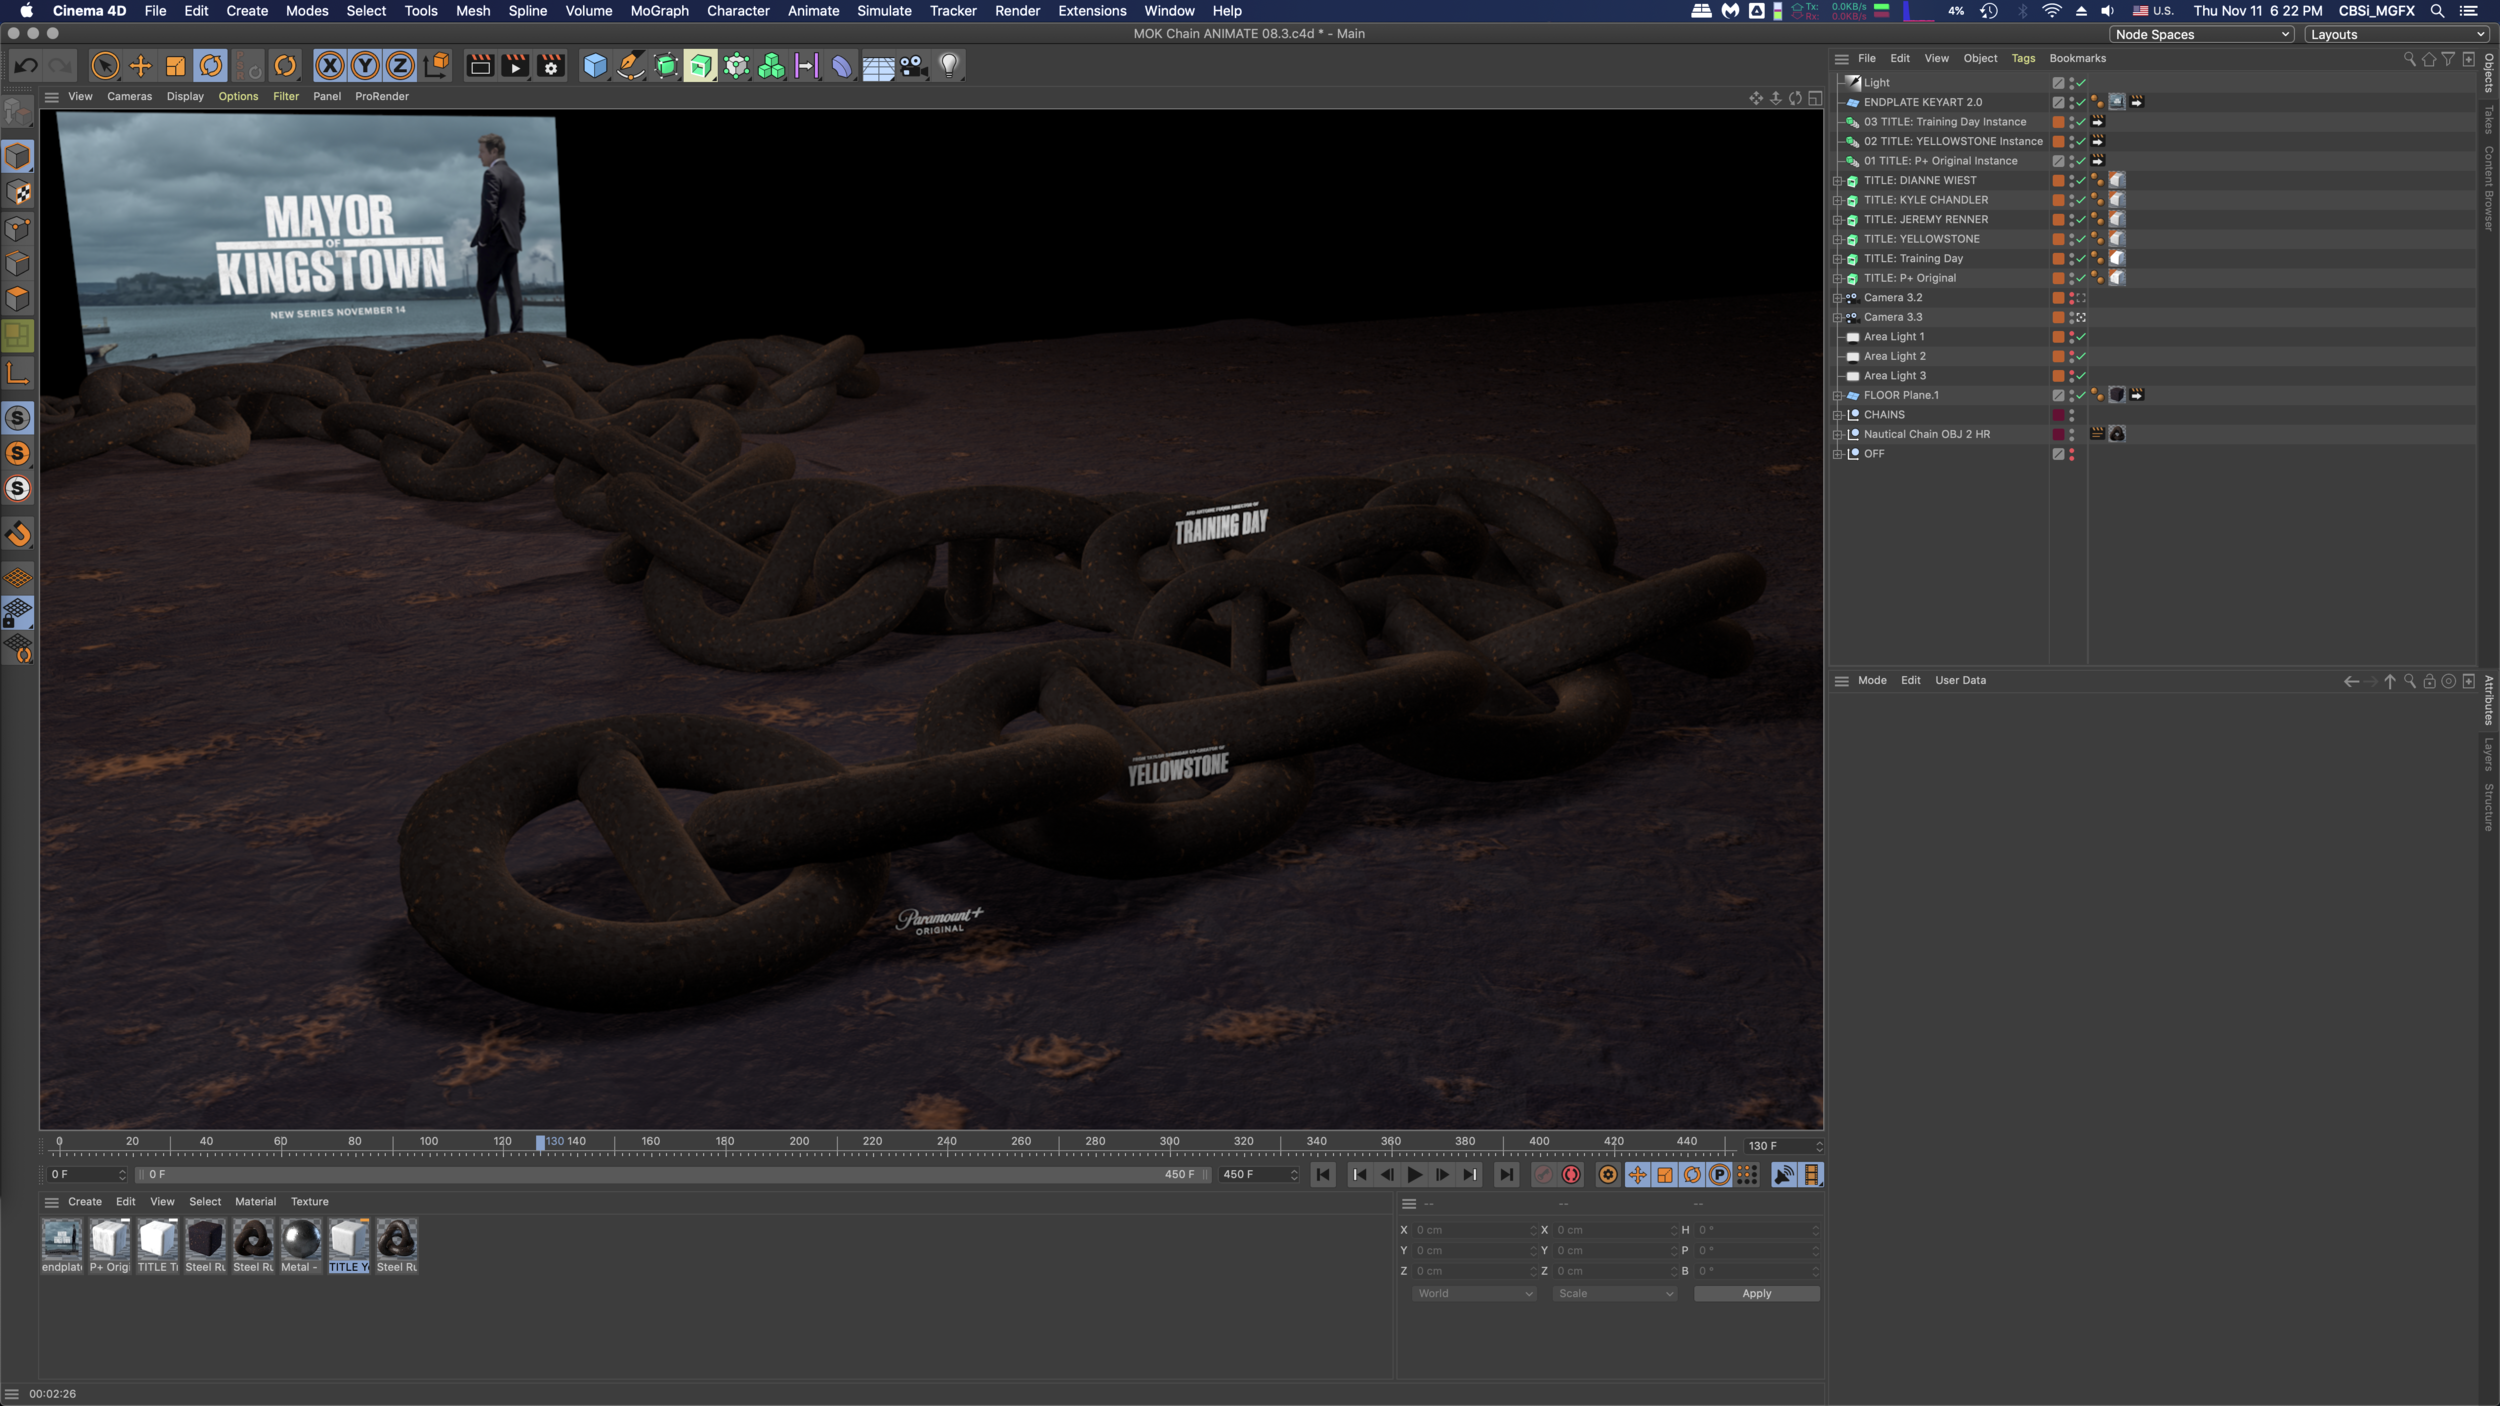Select the Live Selection tool
This screenshot has height=1406, width=2500.
104,66
